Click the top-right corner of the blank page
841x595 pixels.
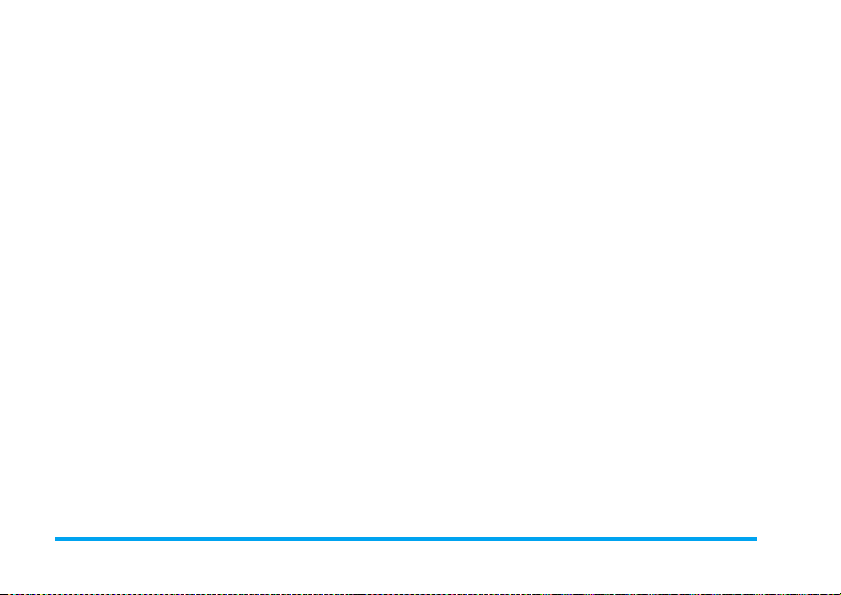pyautogui.click(x=835, y=5)
